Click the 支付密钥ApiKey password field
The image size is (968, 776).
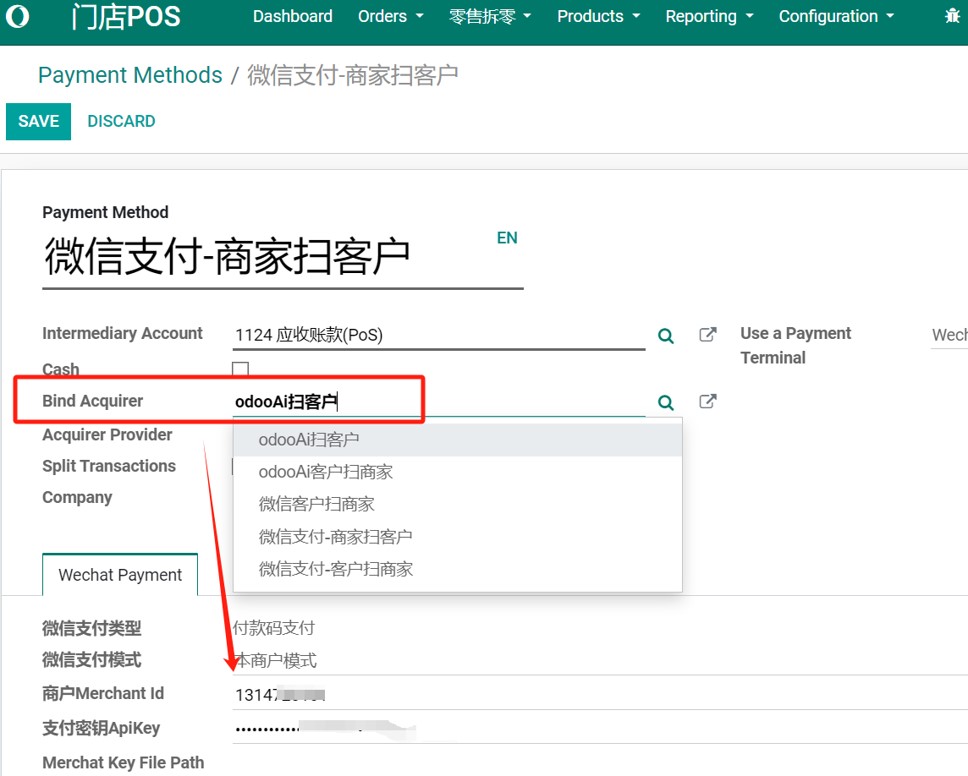(x=600, y=729)
